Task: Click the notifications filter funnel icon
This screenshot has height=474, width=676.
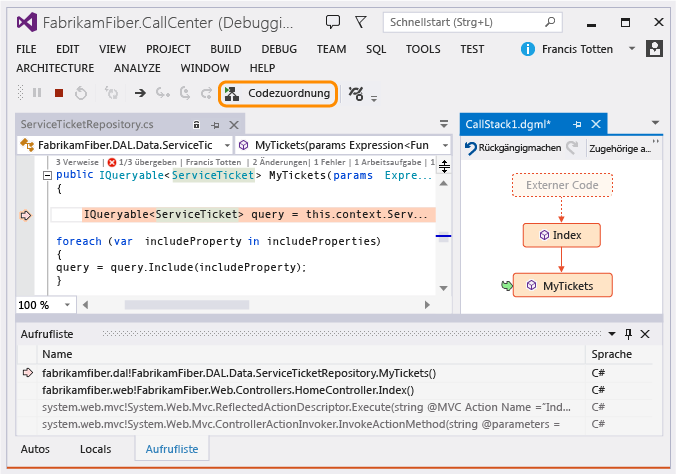Action: point(360,22)
